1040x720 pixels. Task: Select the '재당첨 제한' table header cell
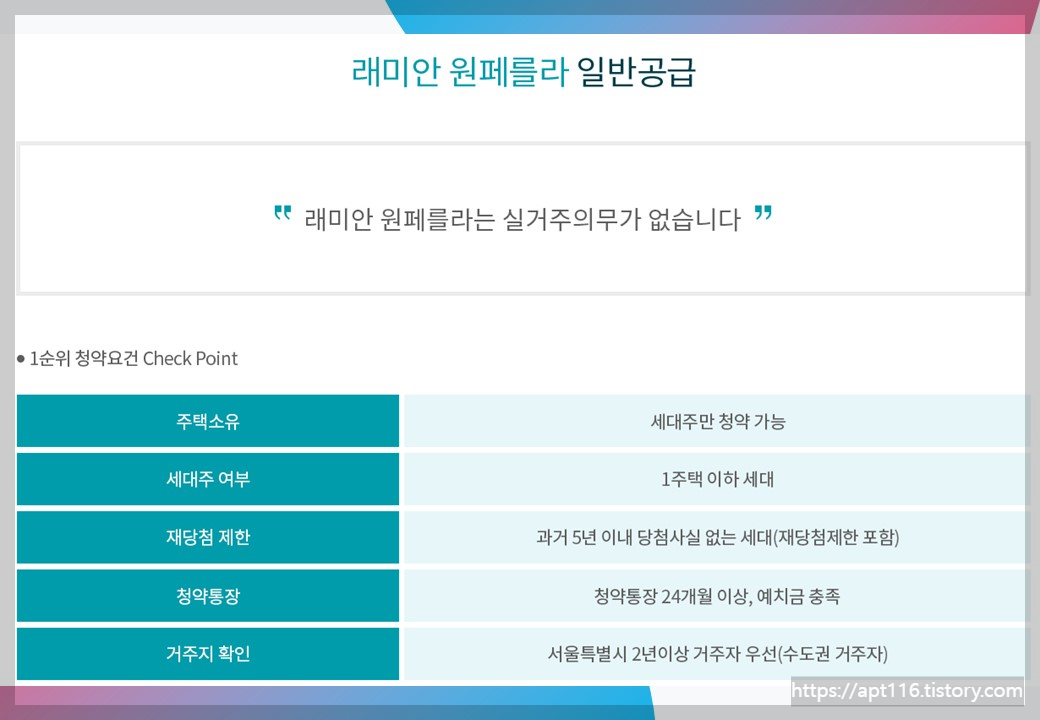208,537
